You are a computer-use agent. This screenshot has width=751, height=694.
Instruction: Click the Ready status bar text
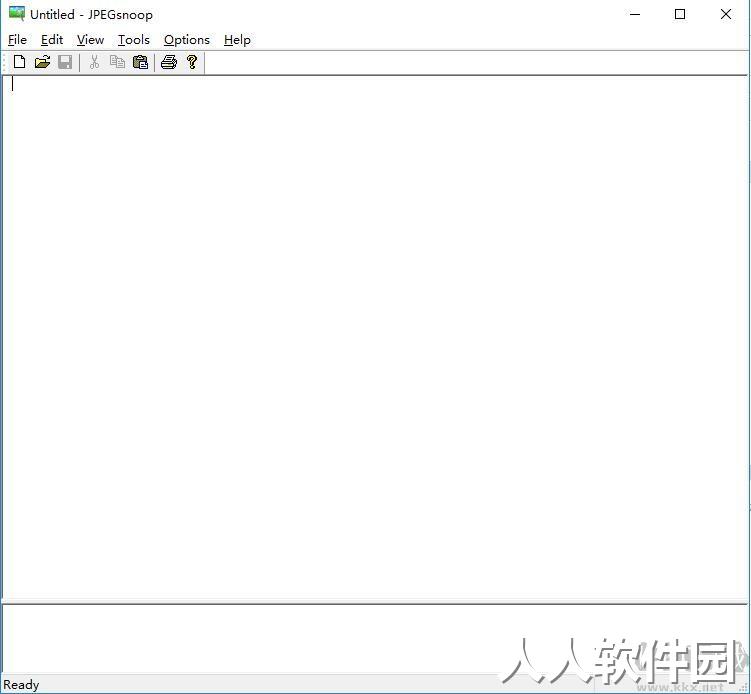[x=21, y=685]
